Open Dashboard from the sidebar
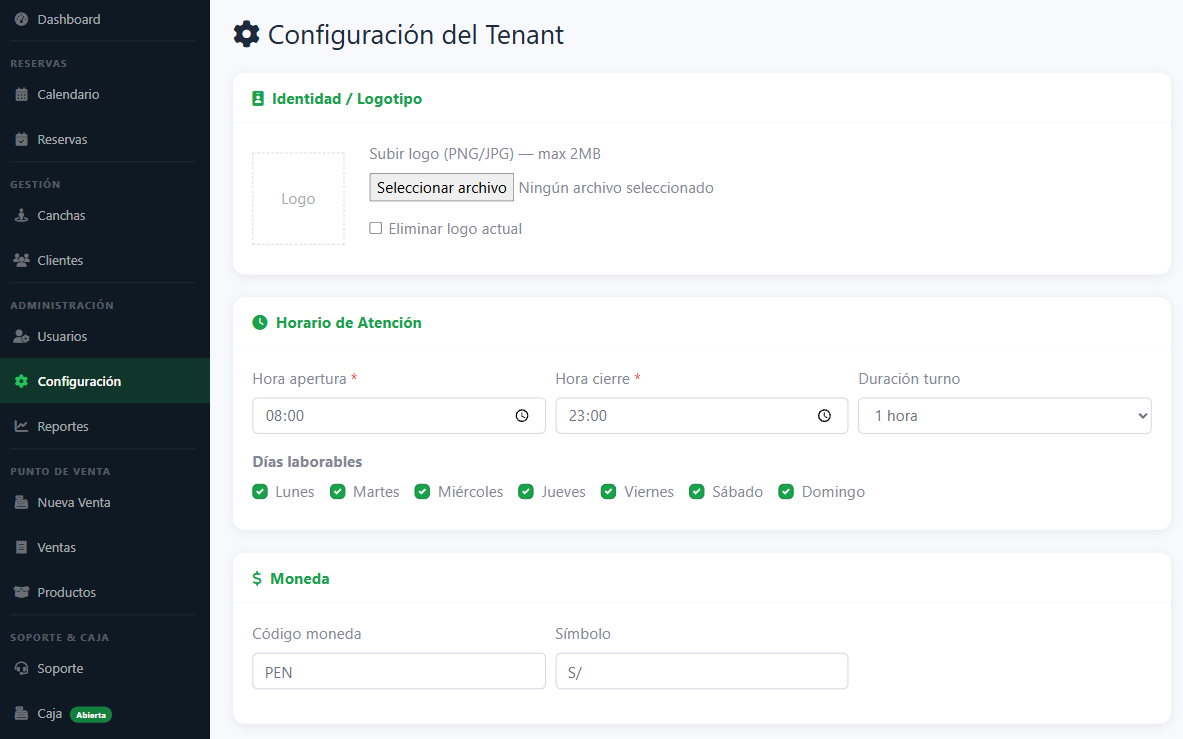 pyautogui.click(x=105, y=19)
